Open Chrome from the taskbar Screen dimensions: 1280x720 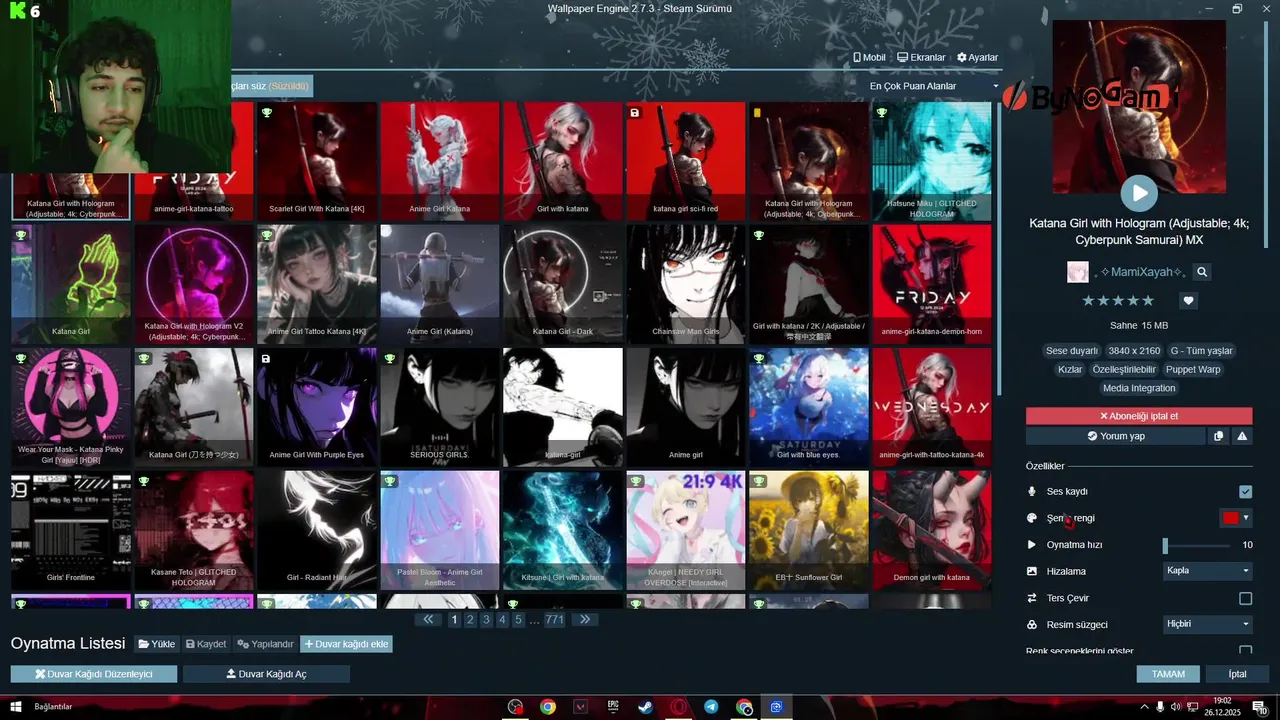point(548,706)
